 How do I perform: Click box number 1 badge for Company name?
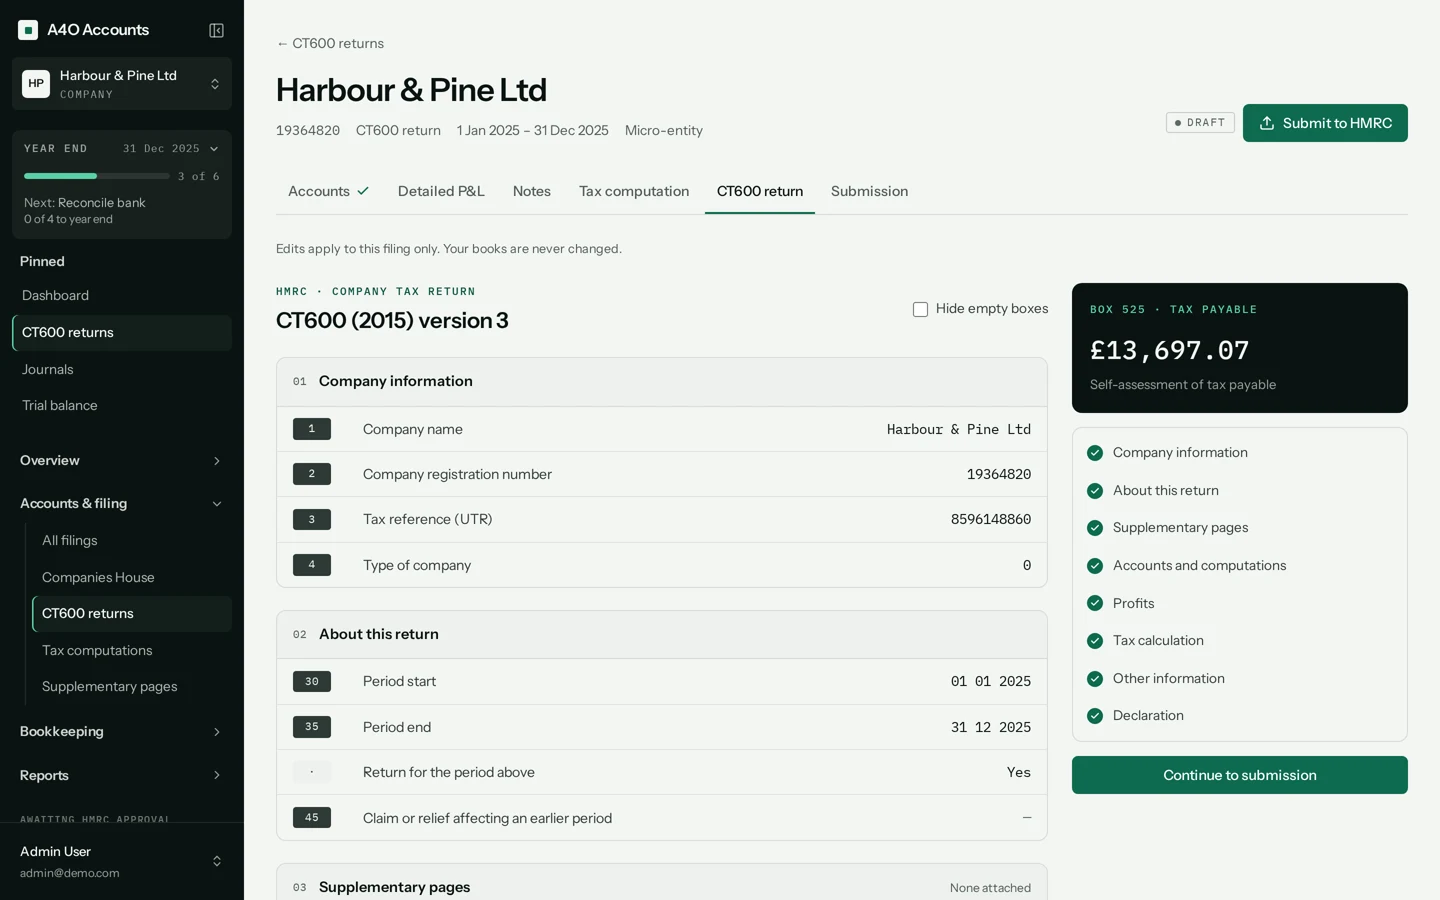pyautogui.click(x=312, y=429)
